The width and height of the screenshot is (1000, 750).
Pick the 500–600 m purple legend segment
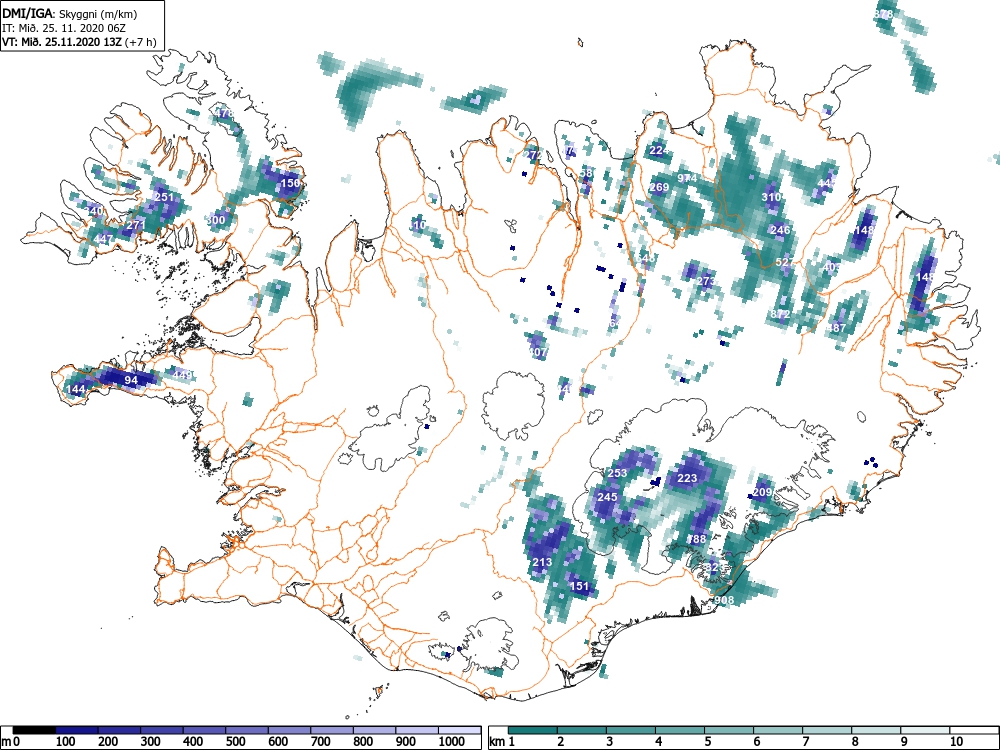247,730
